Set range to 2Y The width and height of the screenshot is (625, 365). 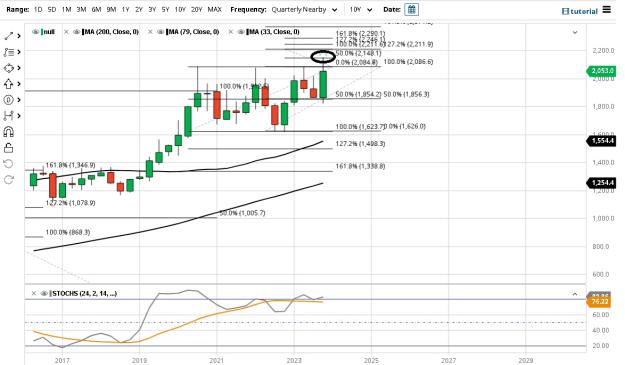coord(139,10)
